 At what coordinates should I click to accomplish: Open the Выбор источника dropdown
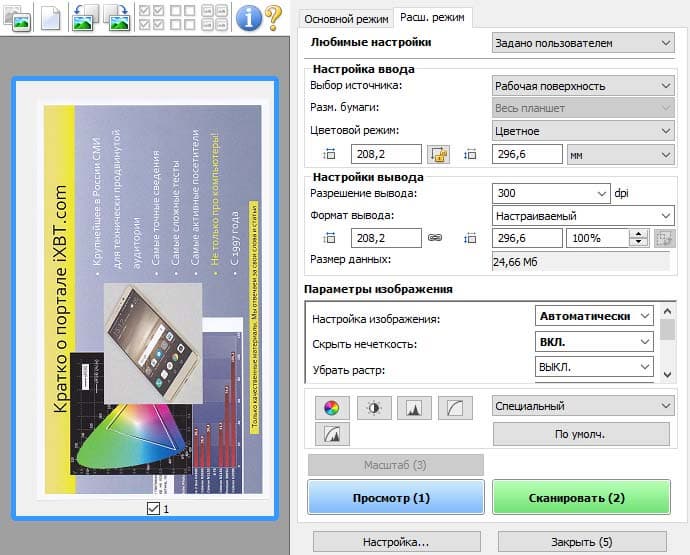point(583,86)
